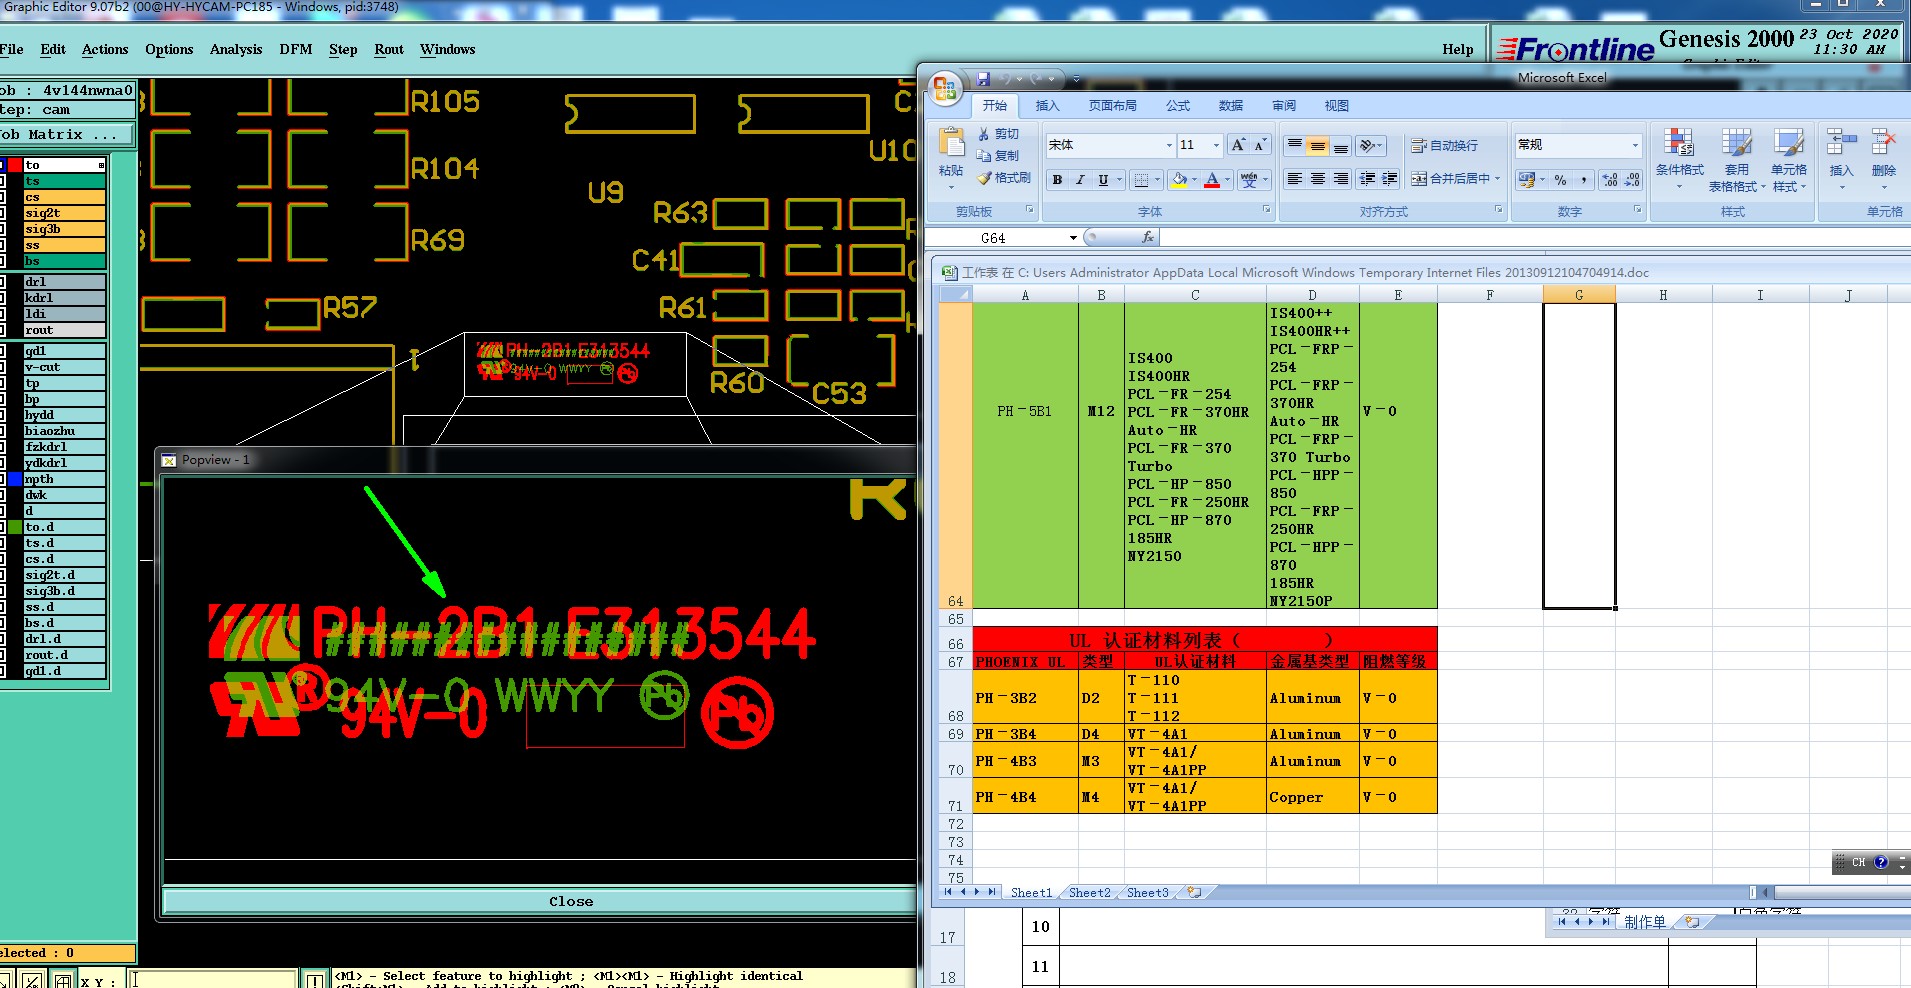
Task: Click the Job Matrix button
Action: pyautogui.click(x=67, y=134)
